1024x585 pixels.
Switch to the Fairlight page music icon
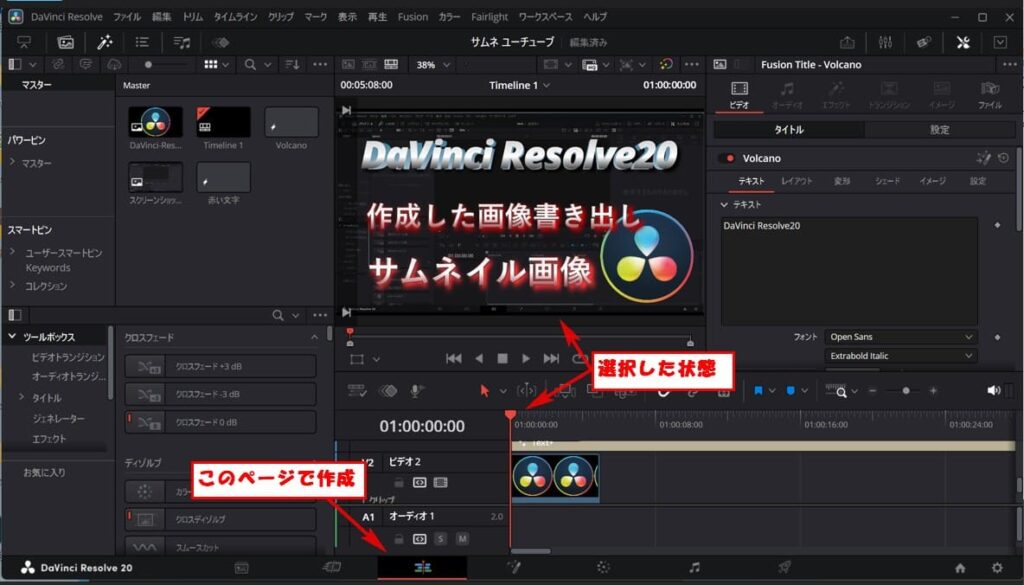(694, 567)
